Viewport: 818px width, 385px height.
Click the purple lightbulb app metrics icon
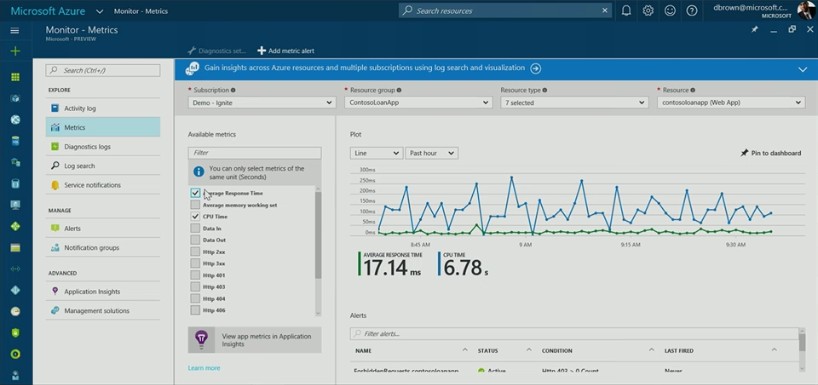[x=201, y=339]
